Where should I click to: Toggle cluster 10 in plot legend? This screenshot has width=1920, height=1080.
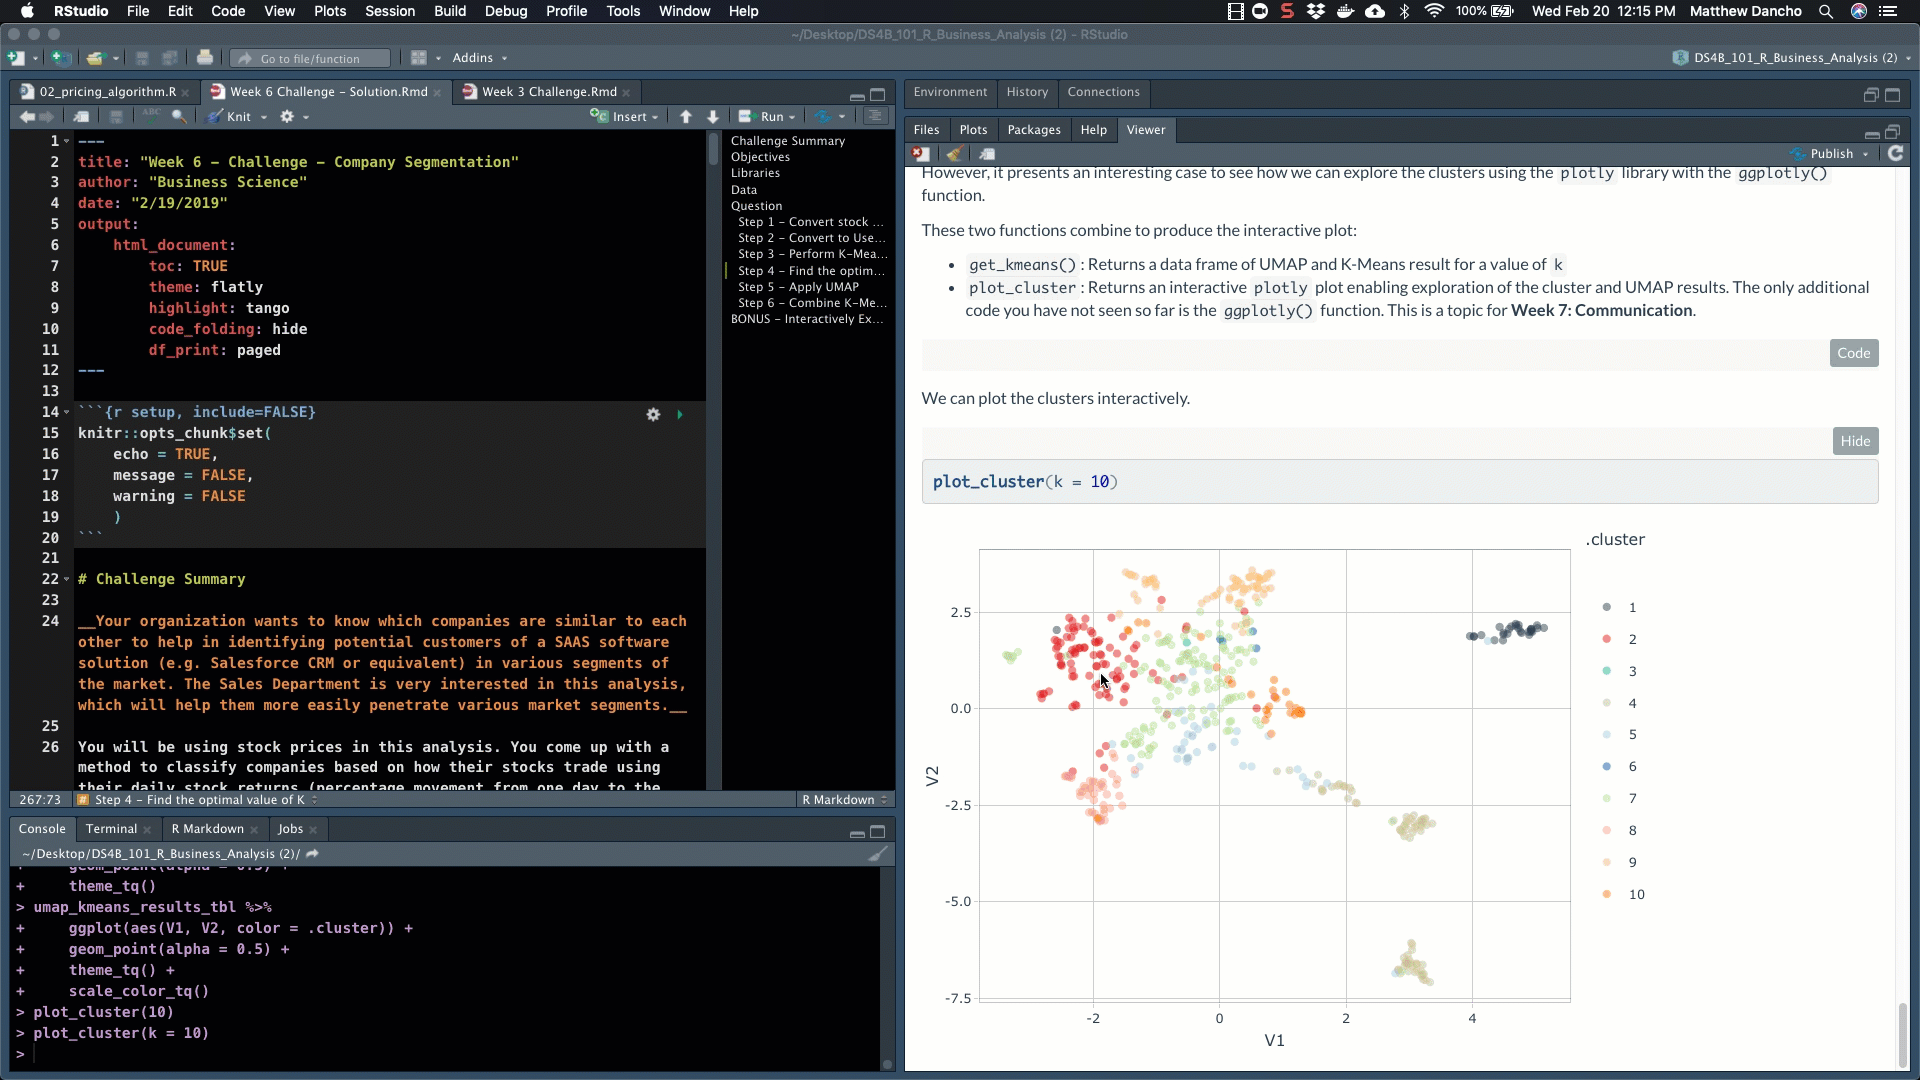pos(1623,894)
